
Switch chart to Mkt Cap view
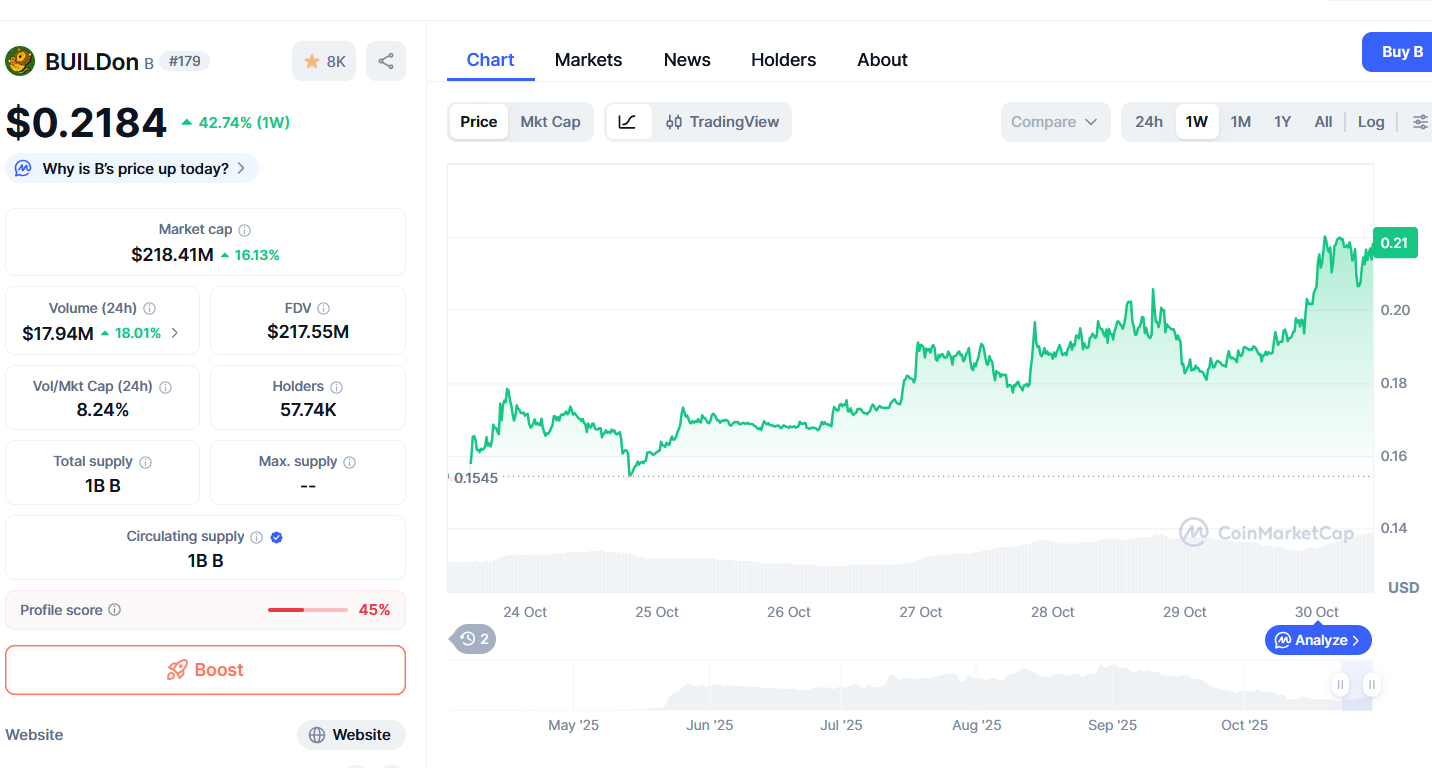click(x=550, y=122)
